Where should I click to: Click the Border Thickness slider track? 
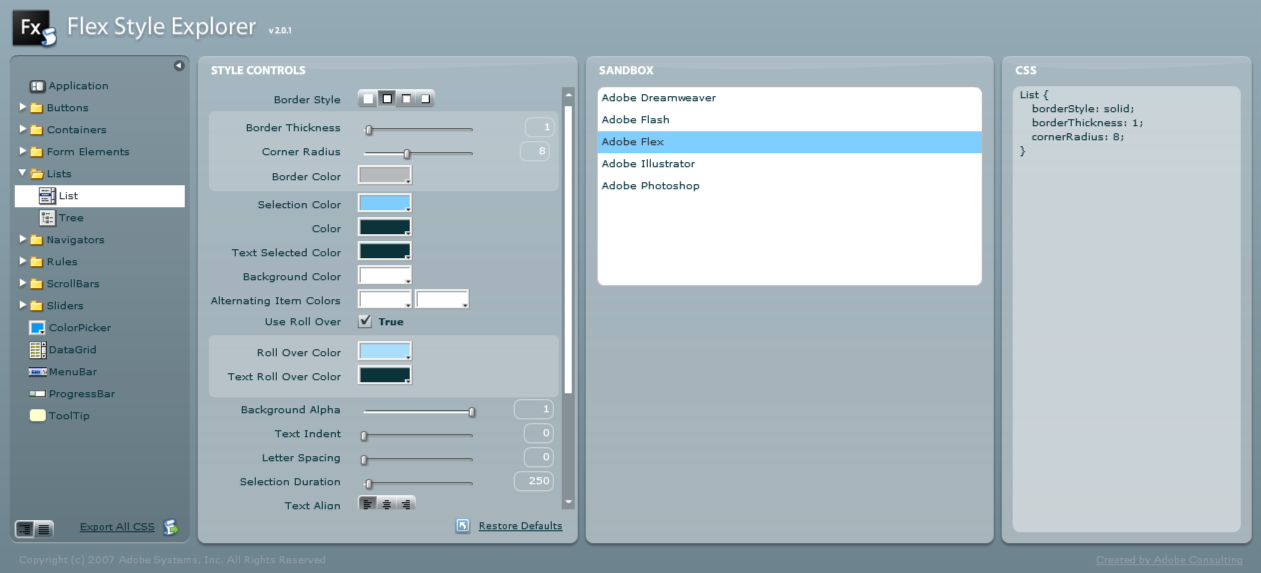(418, 129)
